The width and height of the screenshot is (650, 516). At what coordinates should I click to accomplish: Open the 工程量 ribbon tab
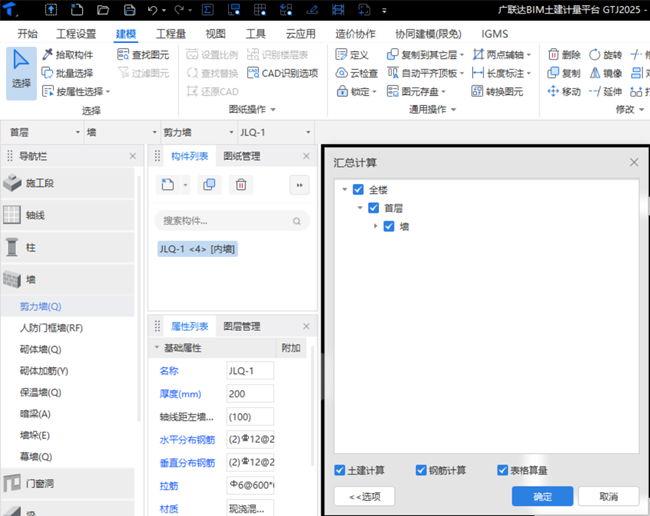point(170,33)
